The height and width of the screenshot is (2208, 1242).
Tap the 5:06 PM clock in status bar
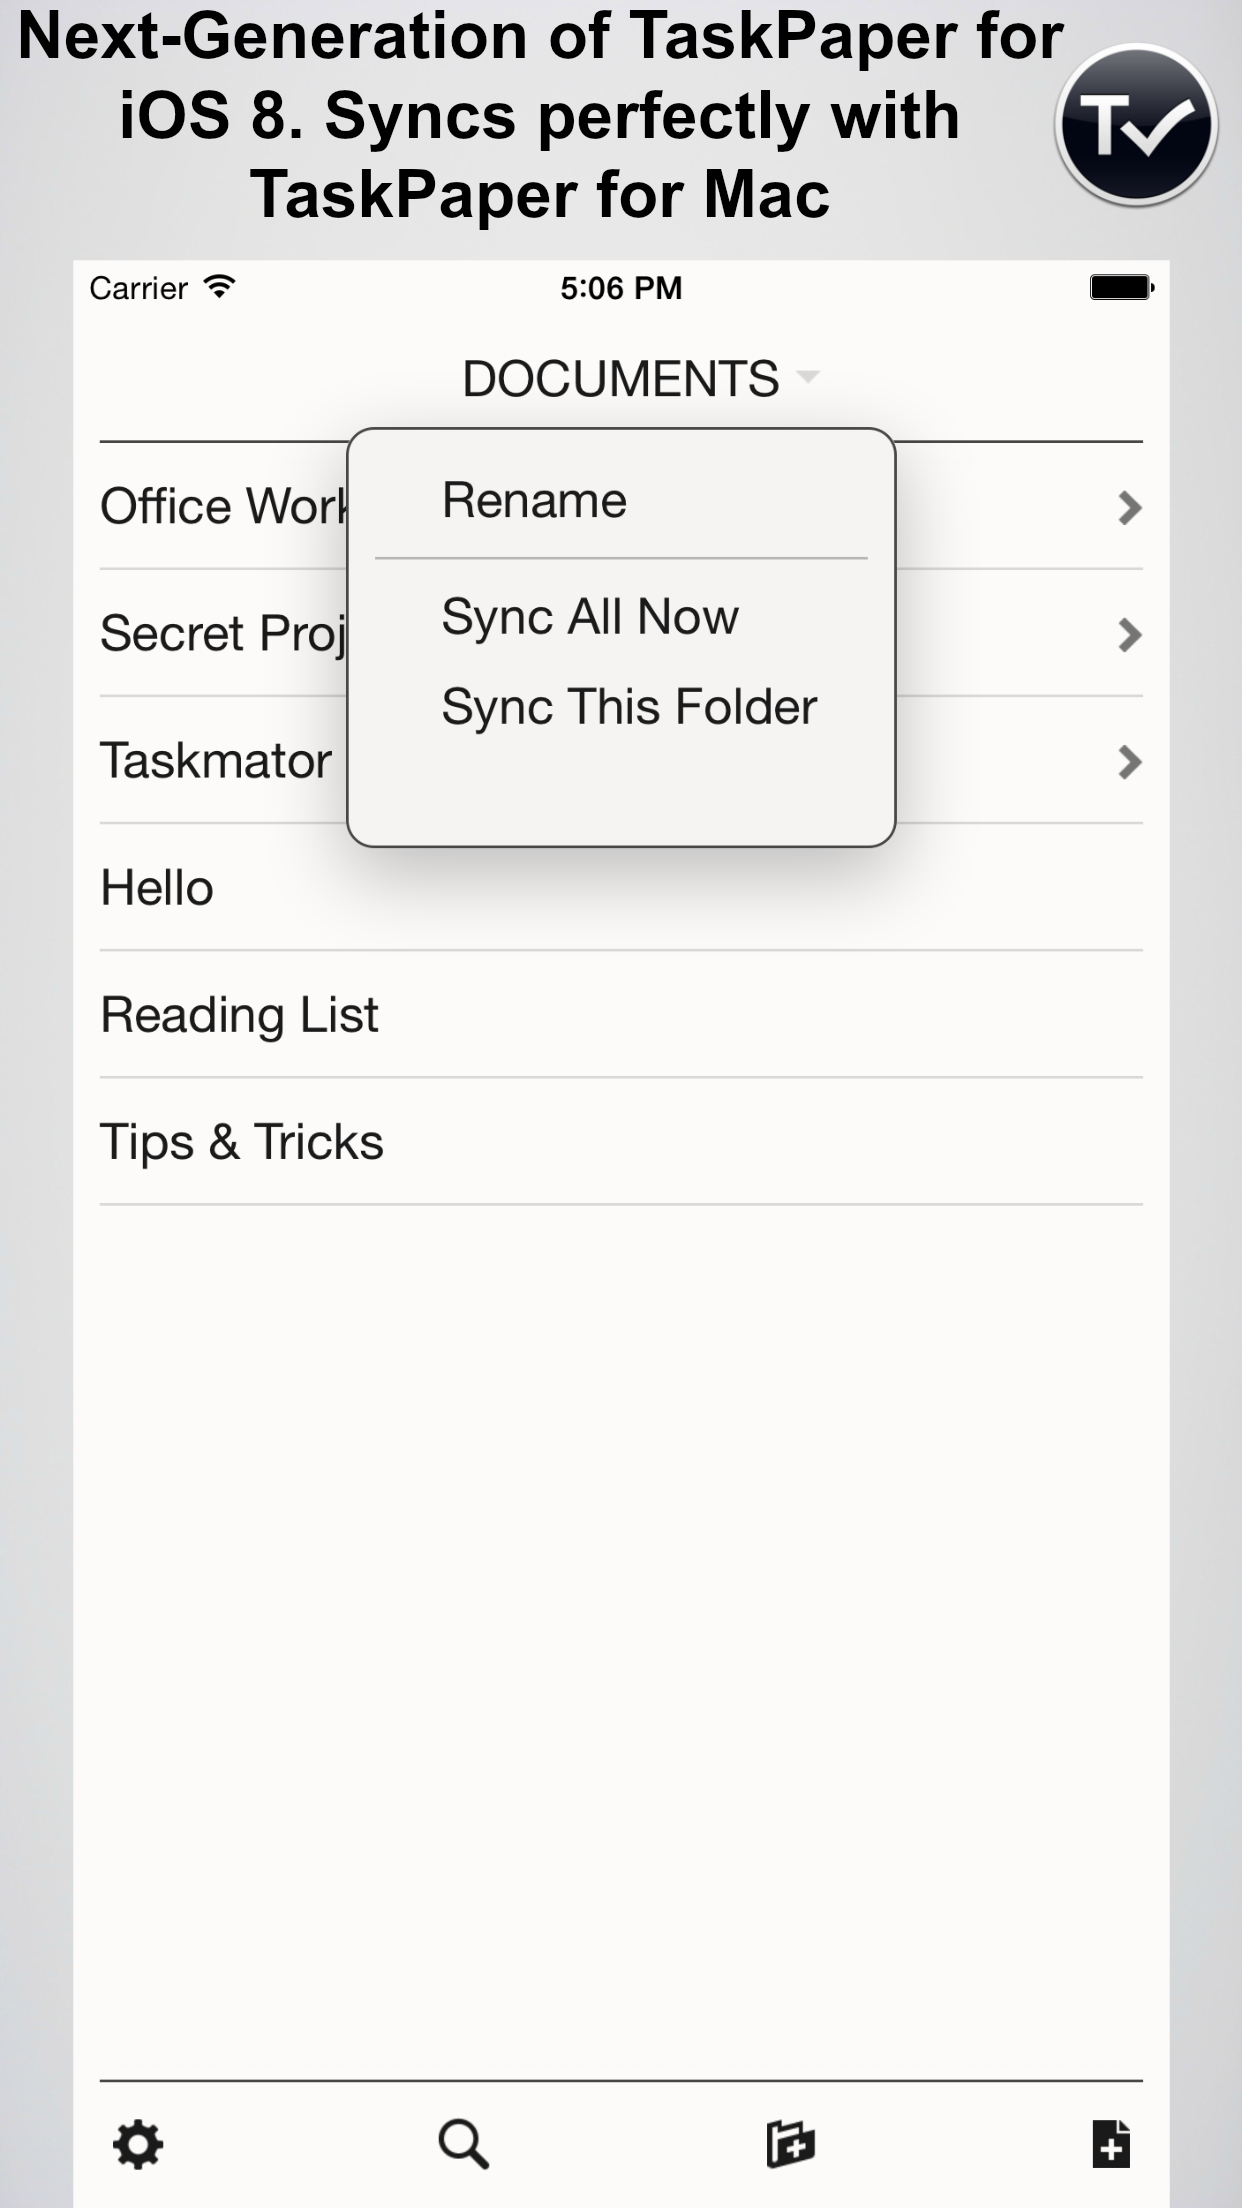(x=621, y=288)
